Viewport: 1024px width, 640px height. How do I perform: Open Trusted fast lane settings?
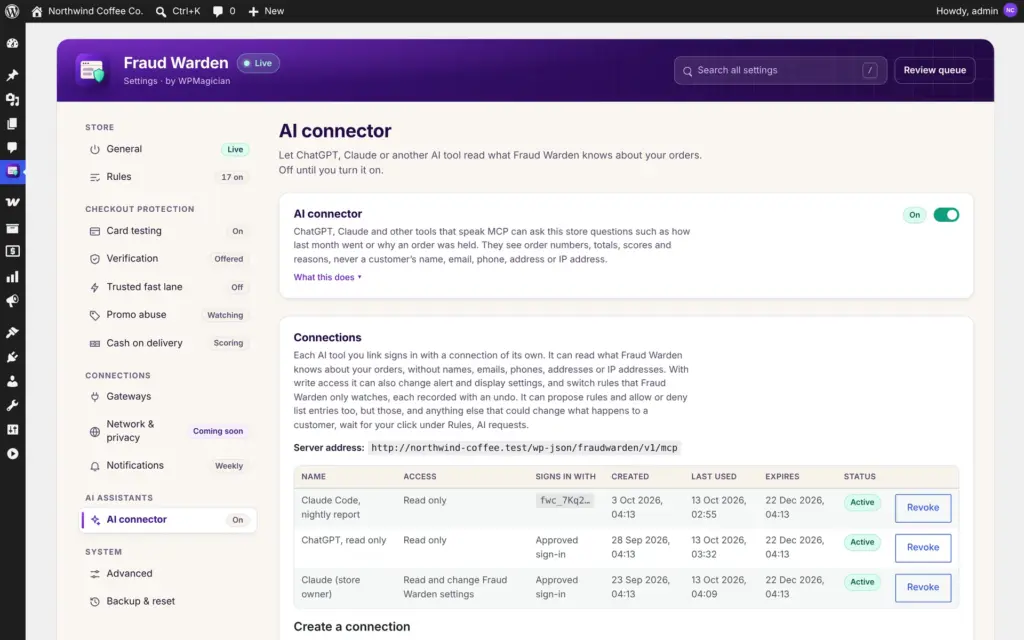click(x=168, y=287)
